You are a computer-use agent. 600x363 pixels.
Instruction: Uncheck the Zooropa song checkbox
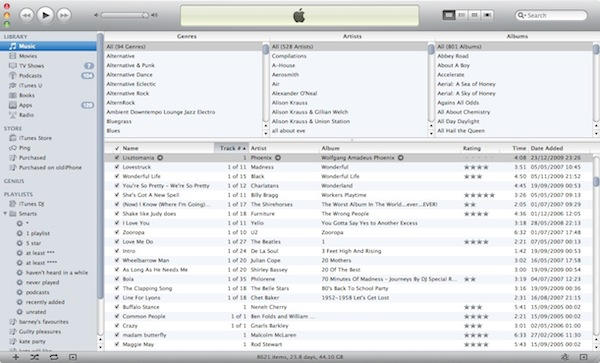117,232
